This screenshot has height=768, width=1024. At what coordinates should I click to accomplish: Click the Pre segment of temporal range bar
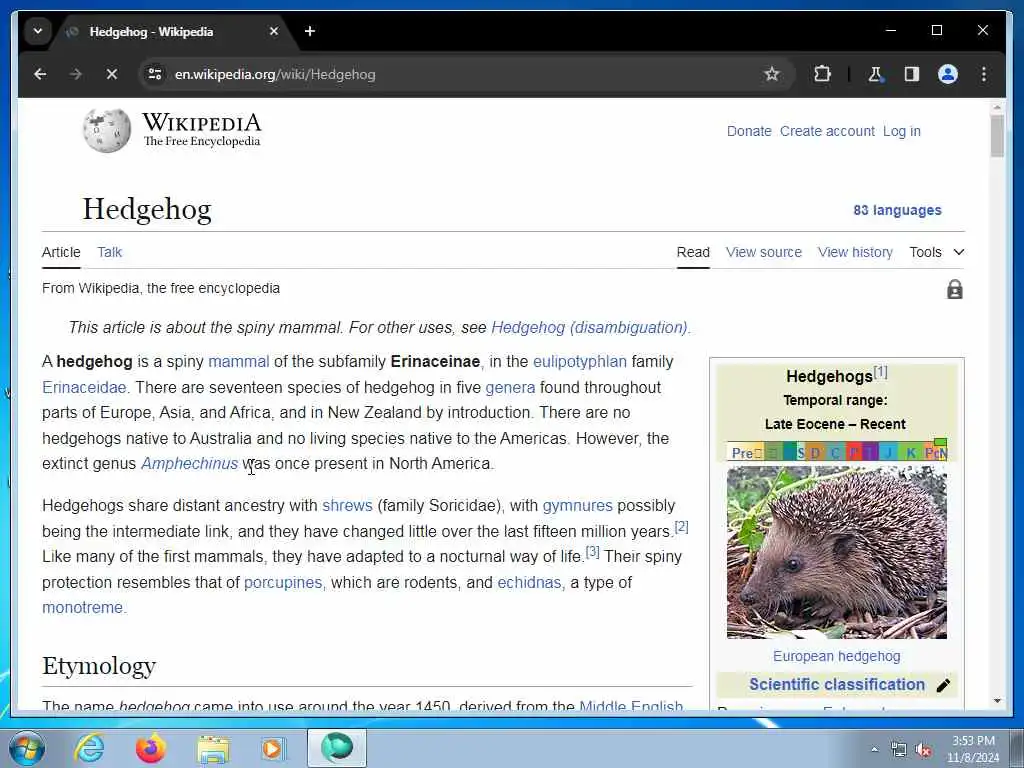(x=744, y=452)
